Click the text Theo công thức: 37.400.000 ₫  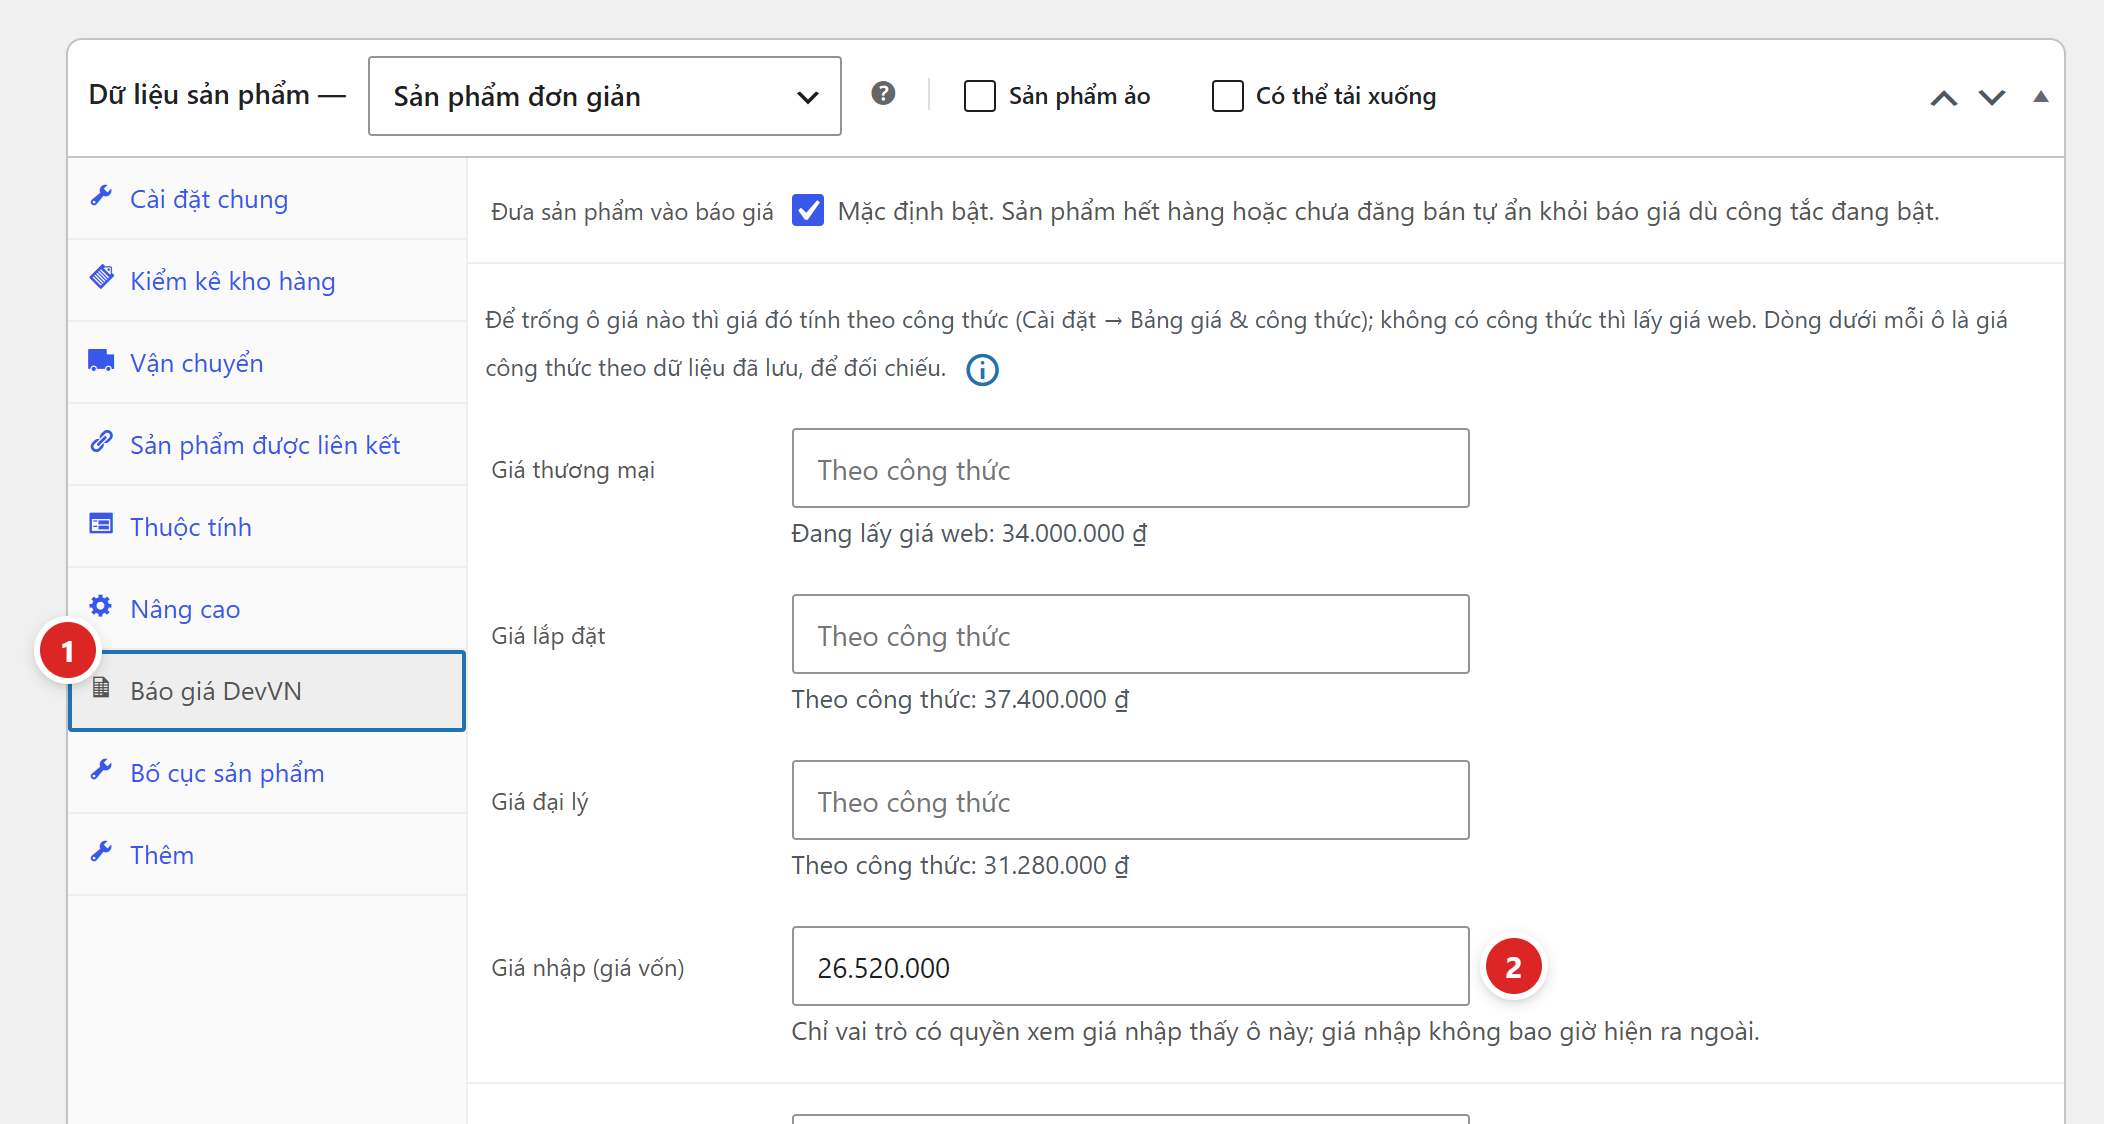pyautogui.click(x=960, y=700)
